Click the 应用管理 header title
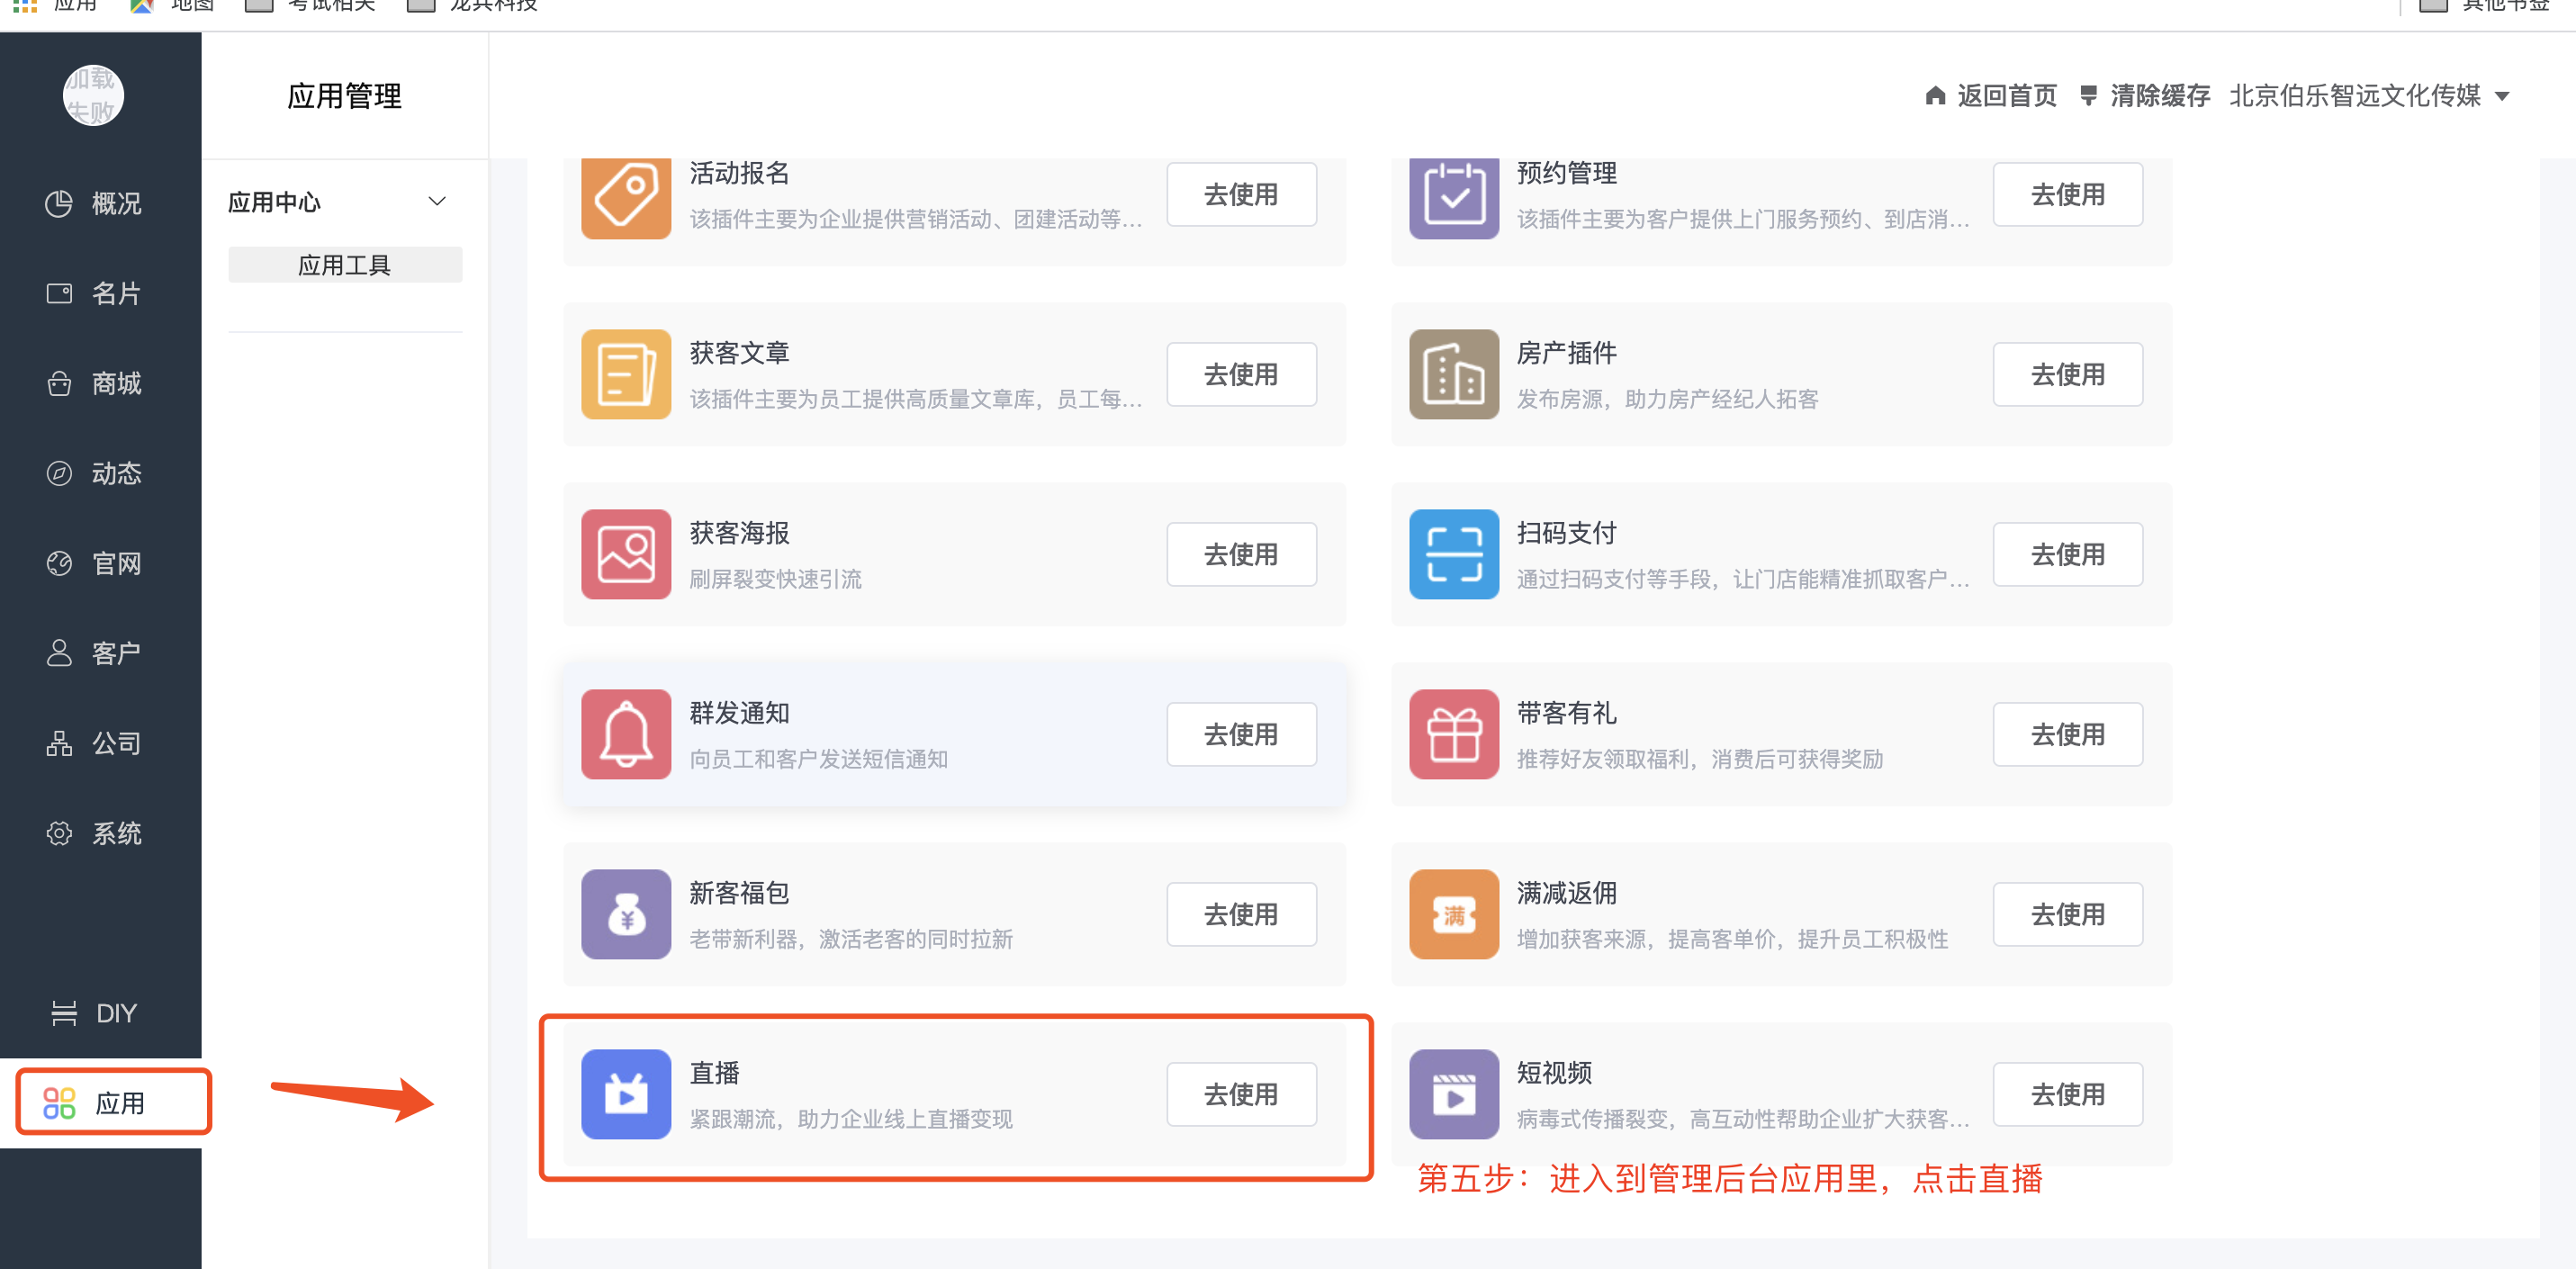2576x1269 pixels. coord(344,96)
